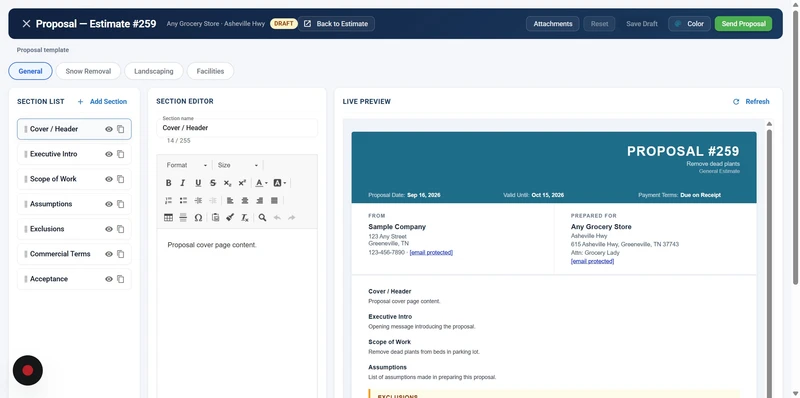The image size is (800, 398).
Task: Toggle visibility of Commercial Terms section
Action: click(109, 254)
